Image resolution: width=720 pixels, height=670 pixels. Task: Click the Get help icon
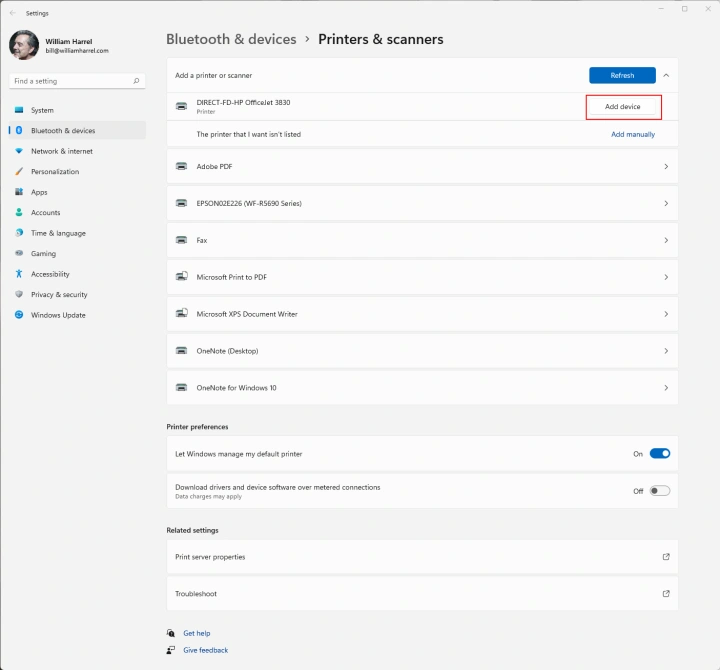(172, 633)
